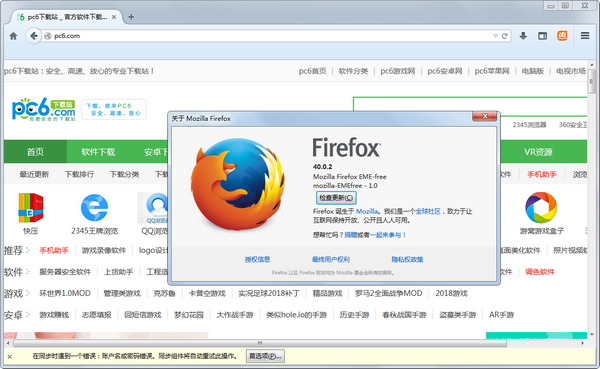Screen dimensions: 600x369
Task: Click the QQ浏览器 icon
Action: [153, 208]
